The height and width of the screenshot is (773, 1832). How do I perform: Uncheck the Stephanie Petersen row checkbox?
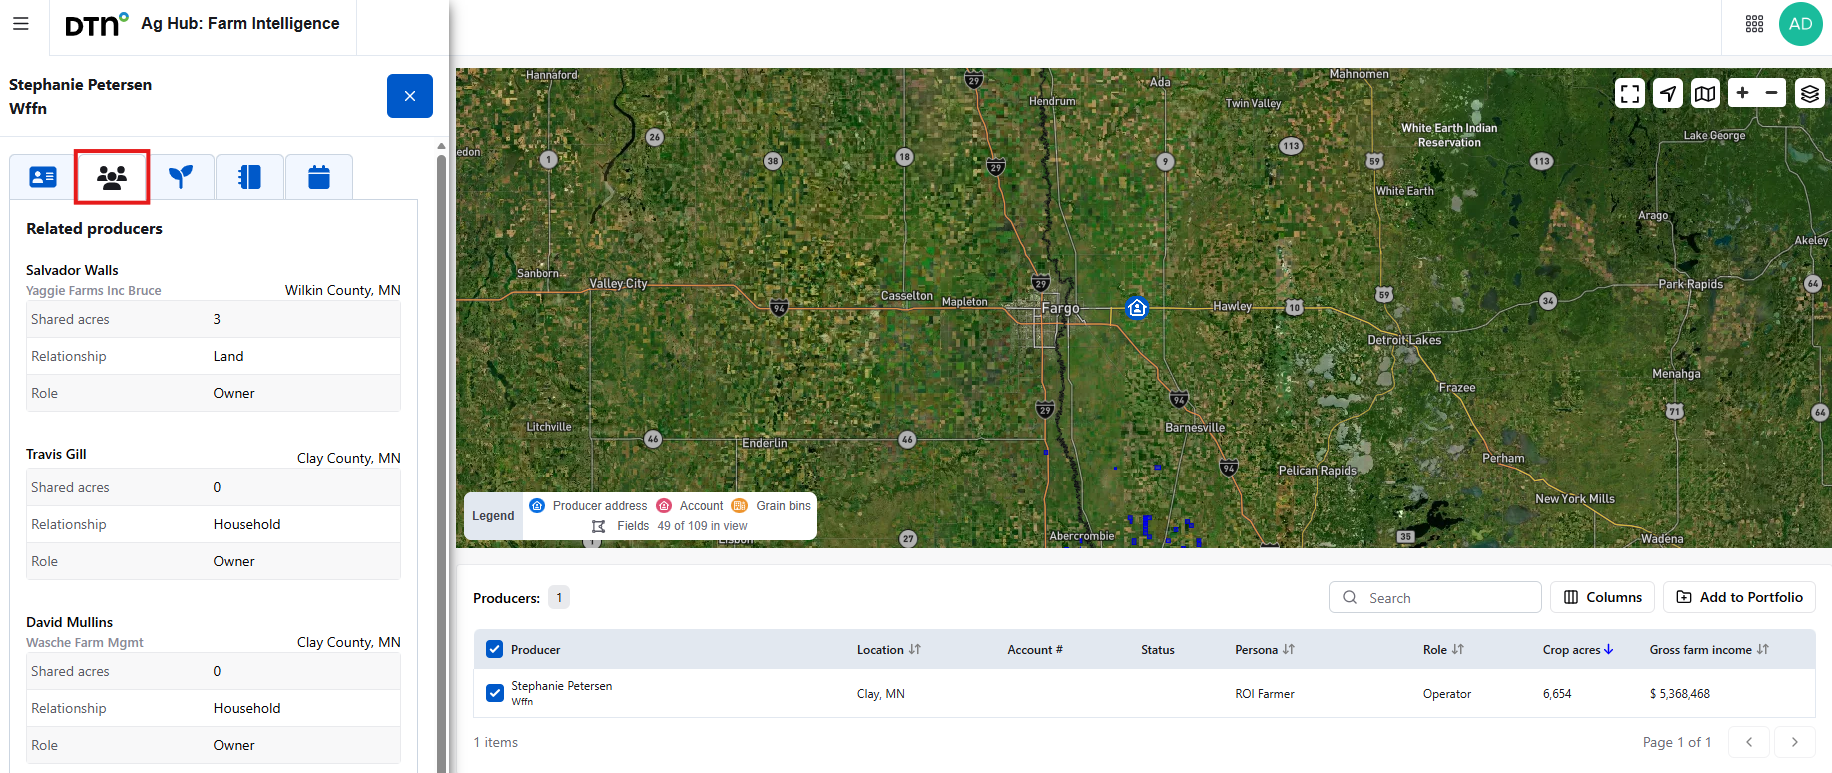click(x=494, y=693)
